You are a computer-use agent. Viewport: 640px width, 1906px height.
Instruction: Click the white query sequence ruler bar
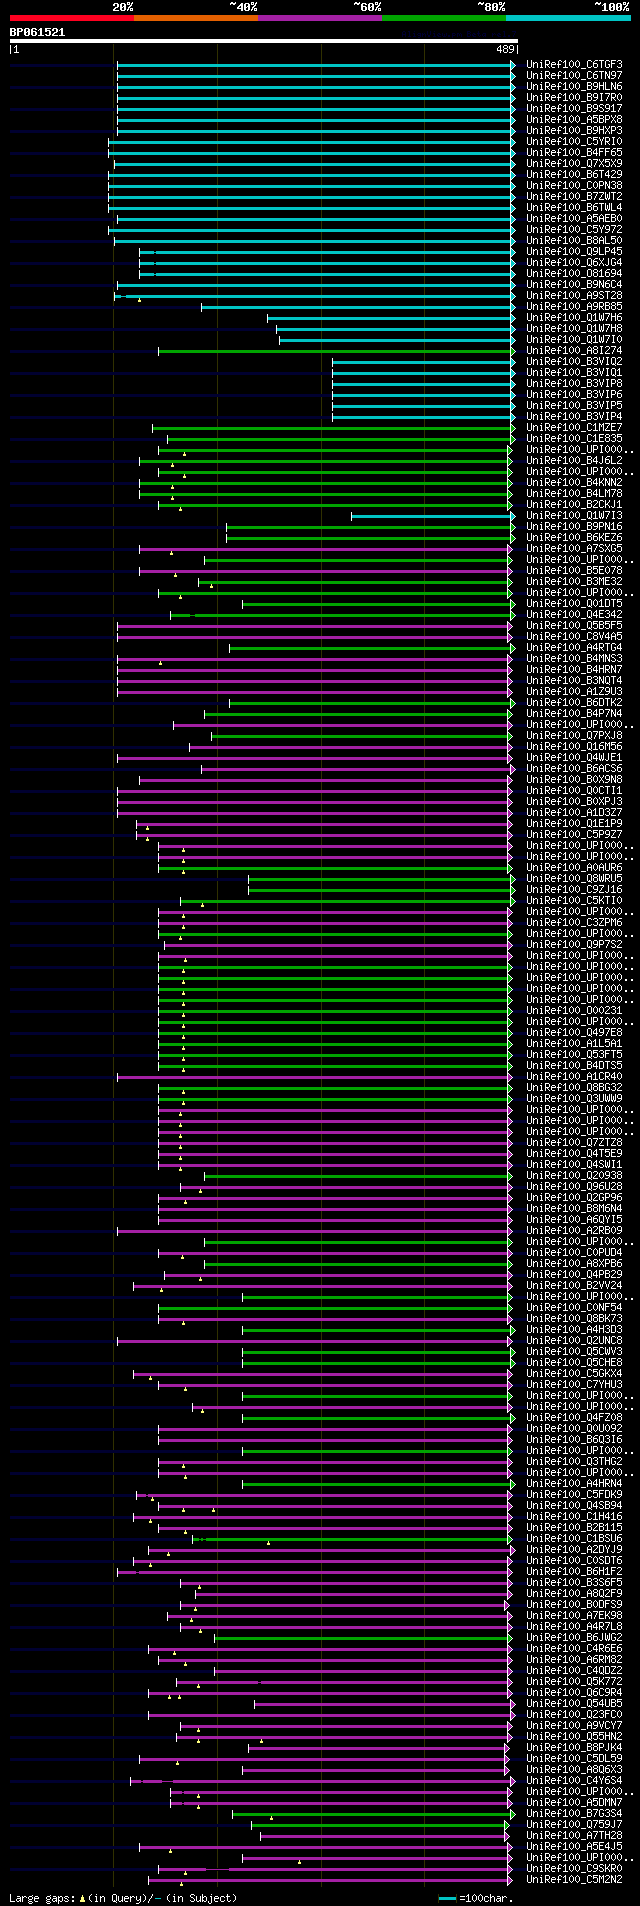pos(264,41)
